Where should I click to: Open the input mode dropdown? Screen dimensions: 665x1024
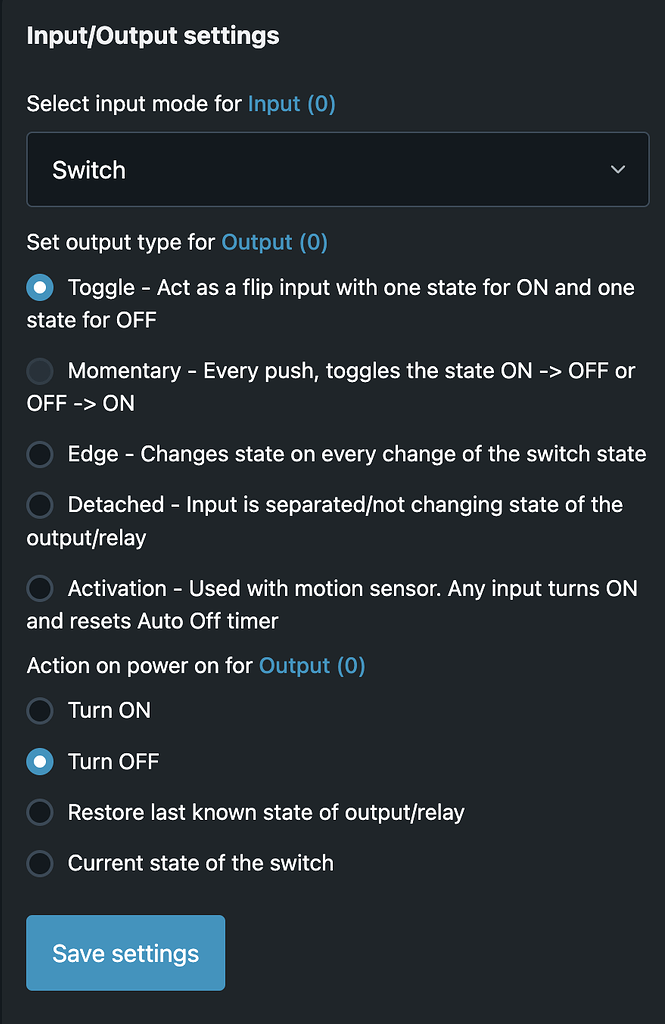(x=338, y=169)
